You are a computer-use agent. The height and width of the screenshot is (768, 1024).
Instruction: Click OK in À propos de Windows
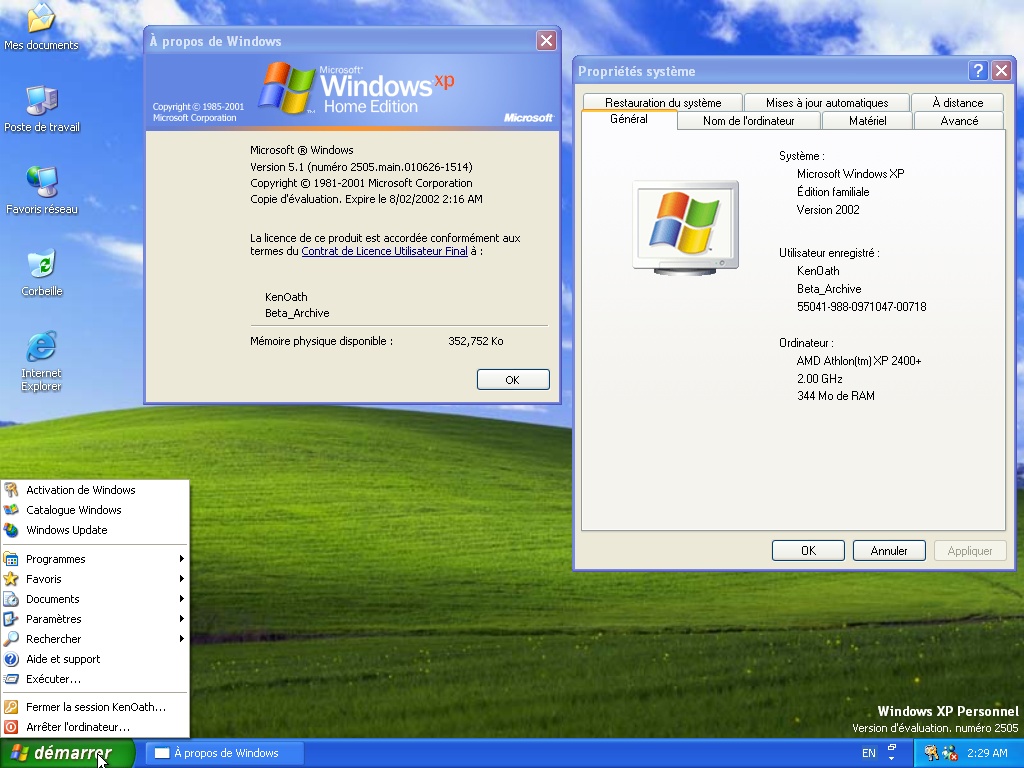tap(513, 379)
